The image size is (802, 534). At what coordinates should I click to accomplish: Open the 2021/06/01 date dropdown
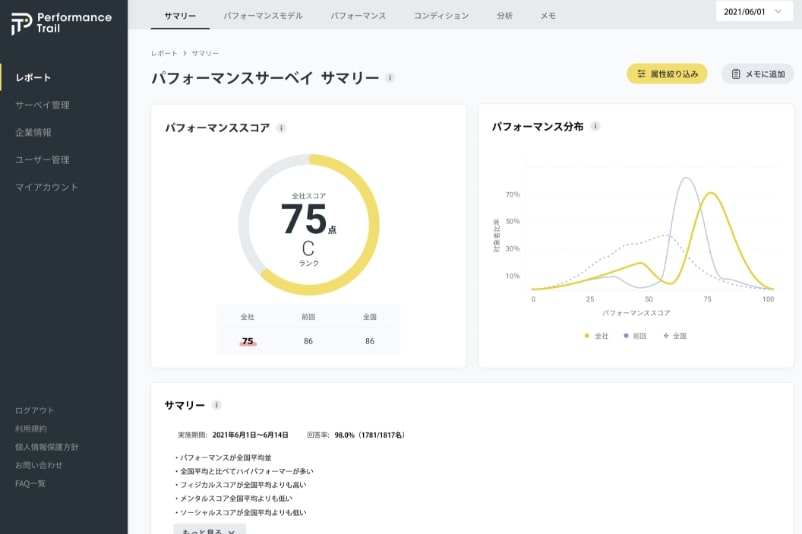[x=754, y=12]
